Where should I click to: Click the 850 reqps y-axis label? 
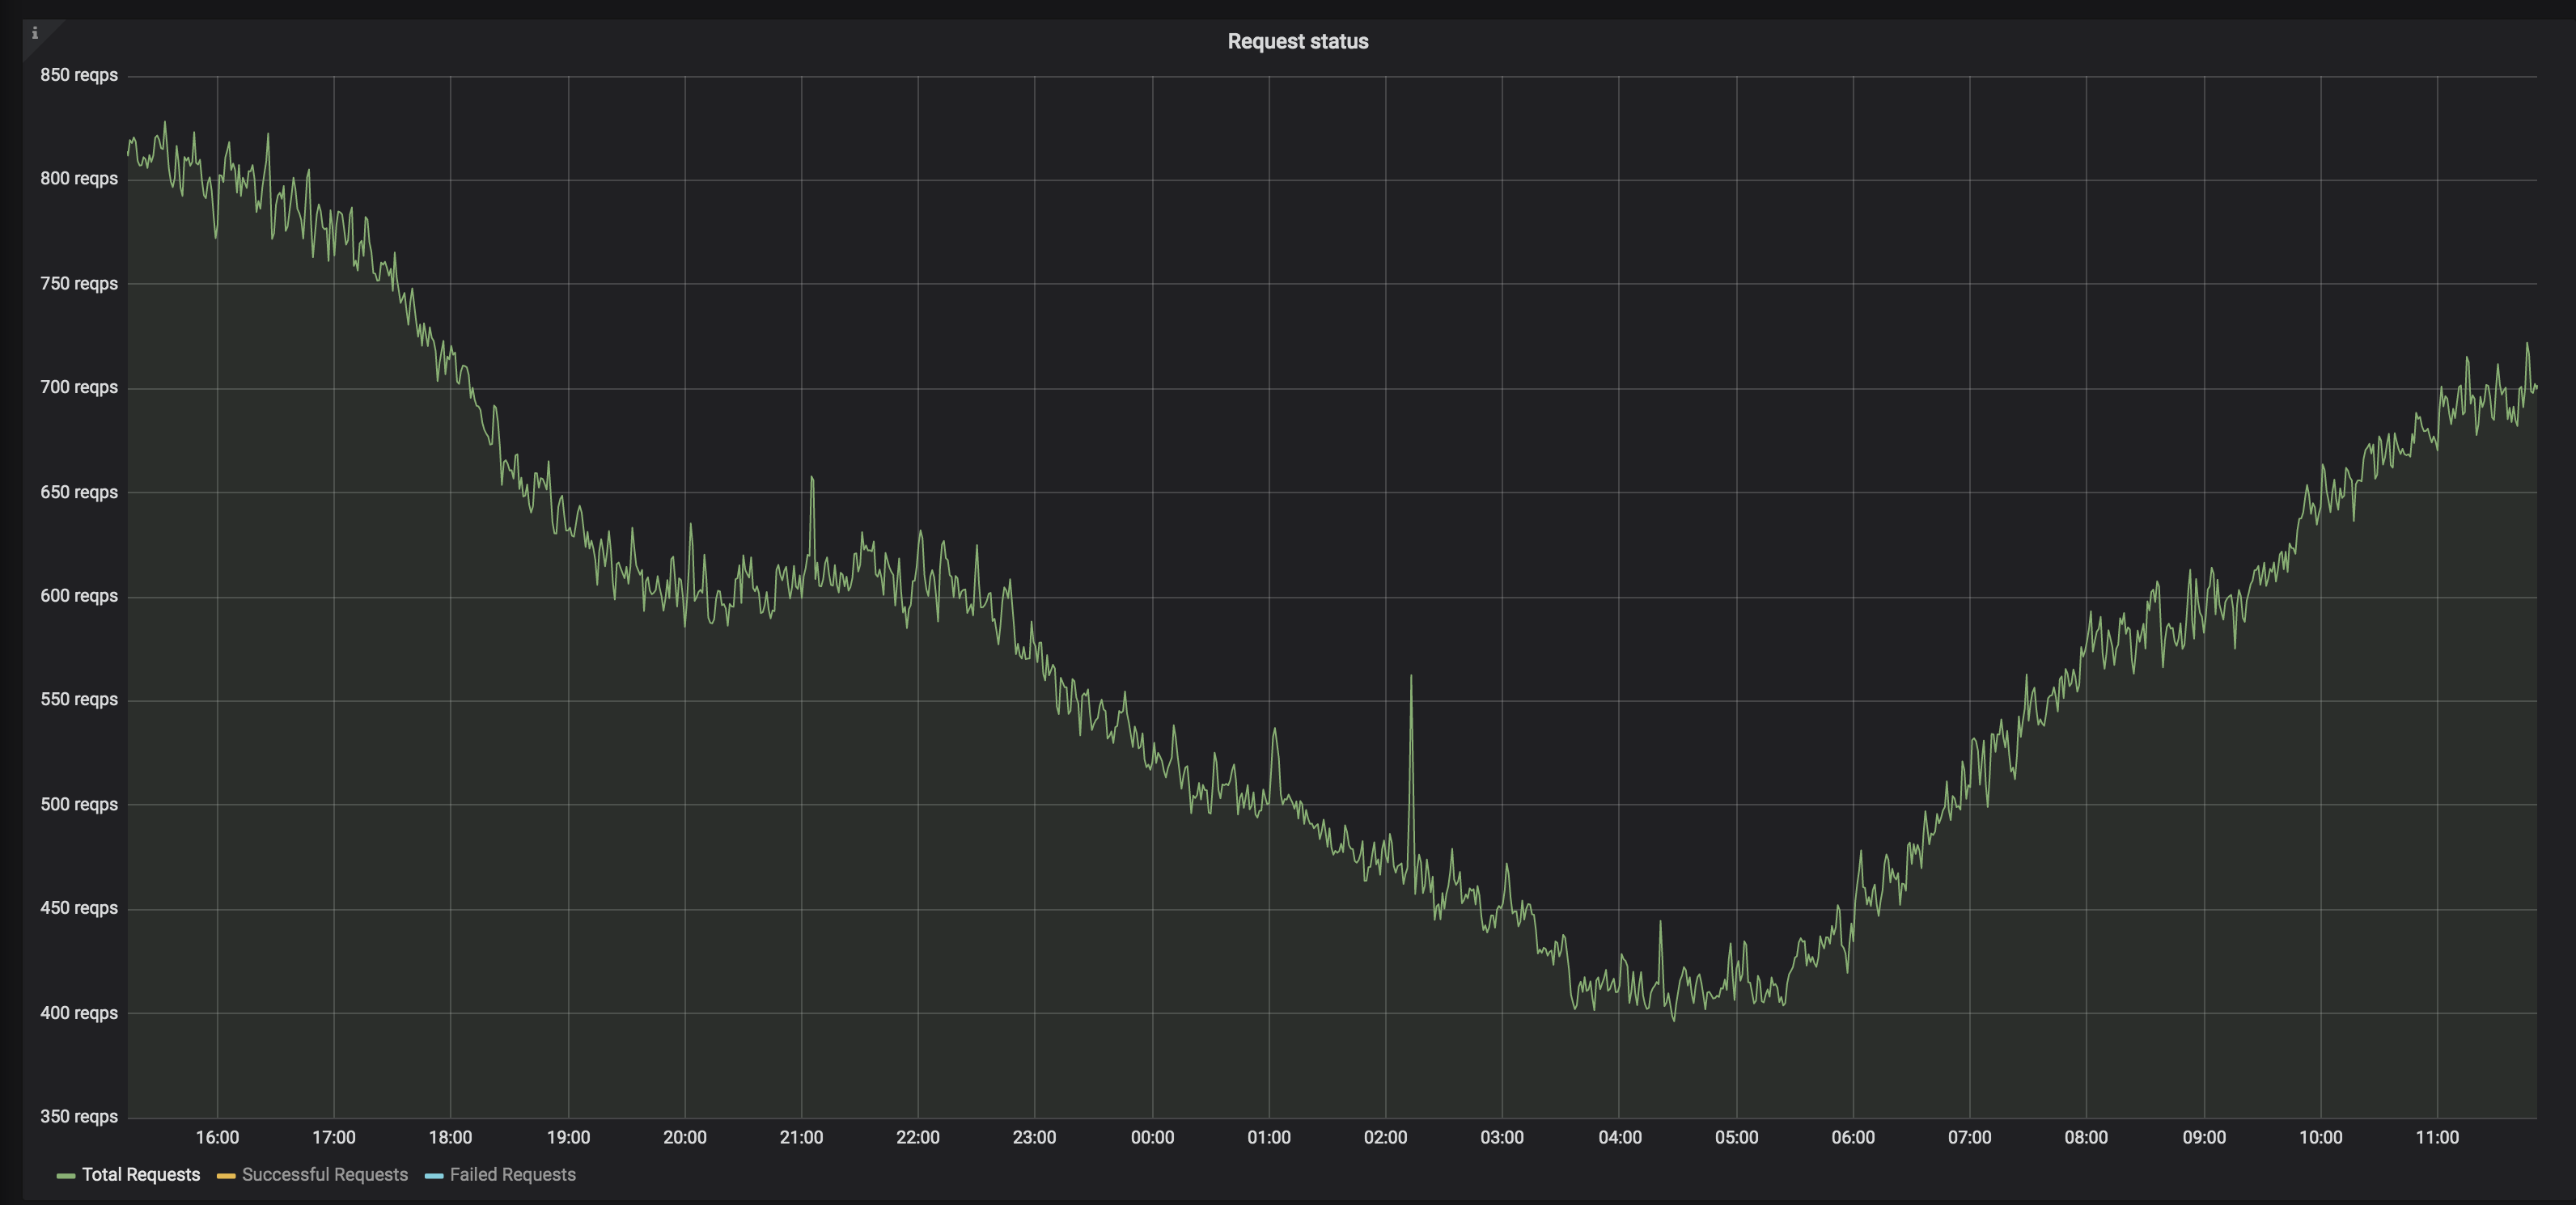pos(79,75)
